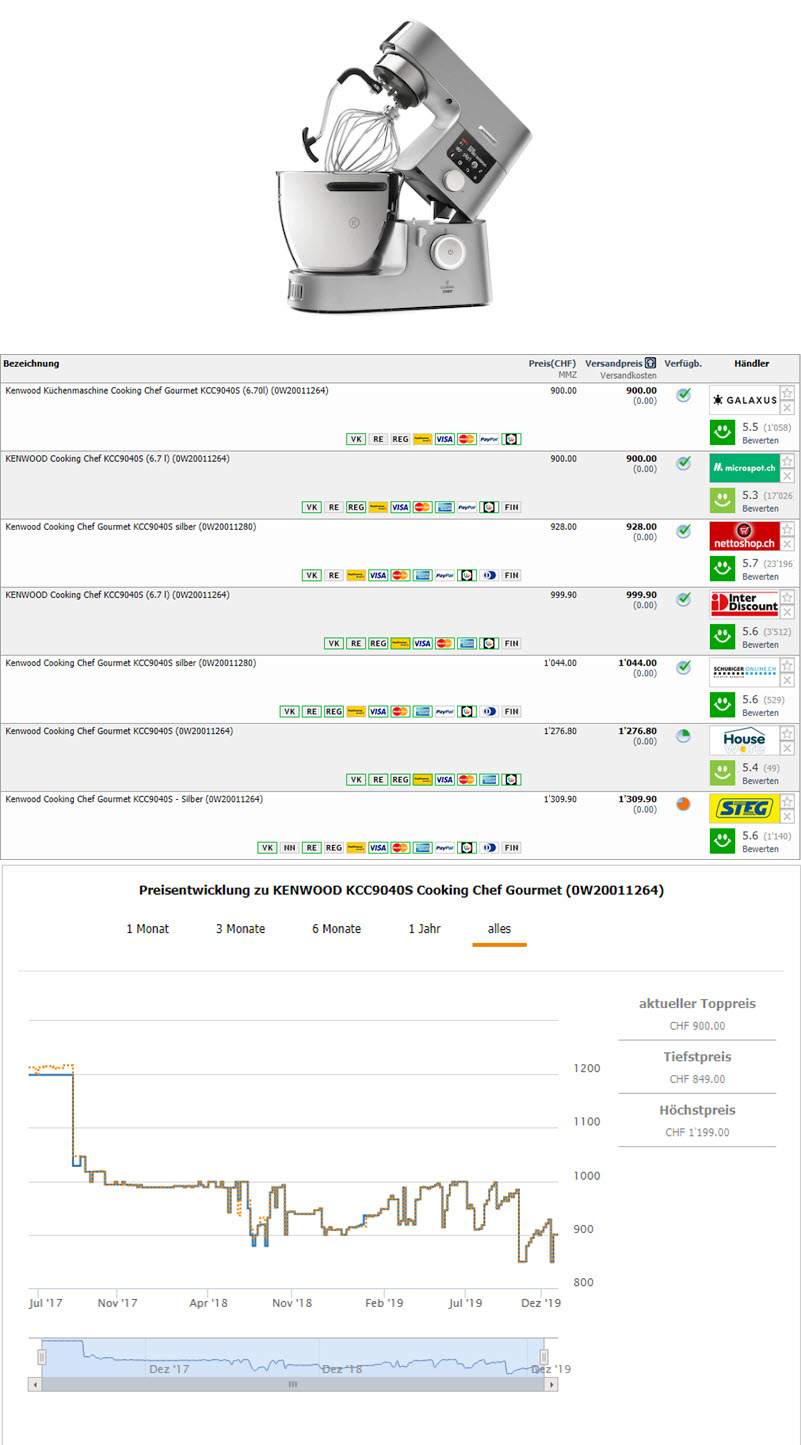801x1445 pixels.
Task: Toggle favorite star for the STEG offer
Action: [787, 801]
